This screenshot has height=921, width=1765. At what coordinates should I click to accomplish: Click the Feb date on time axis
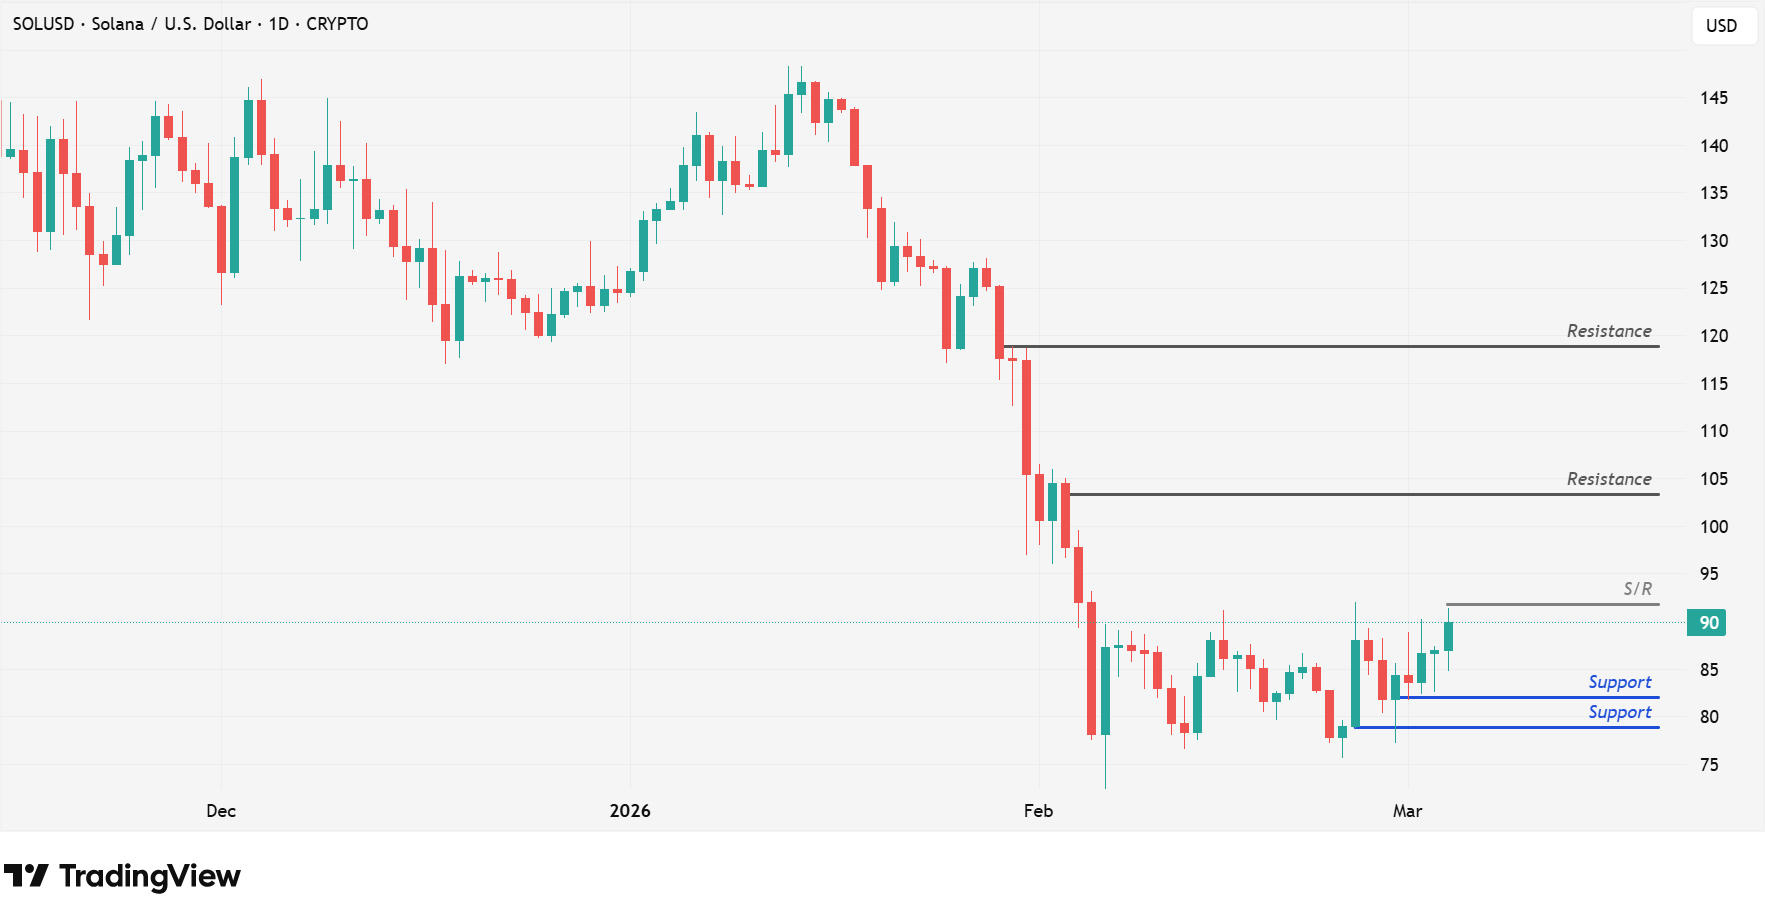[x=1038, y=811]
